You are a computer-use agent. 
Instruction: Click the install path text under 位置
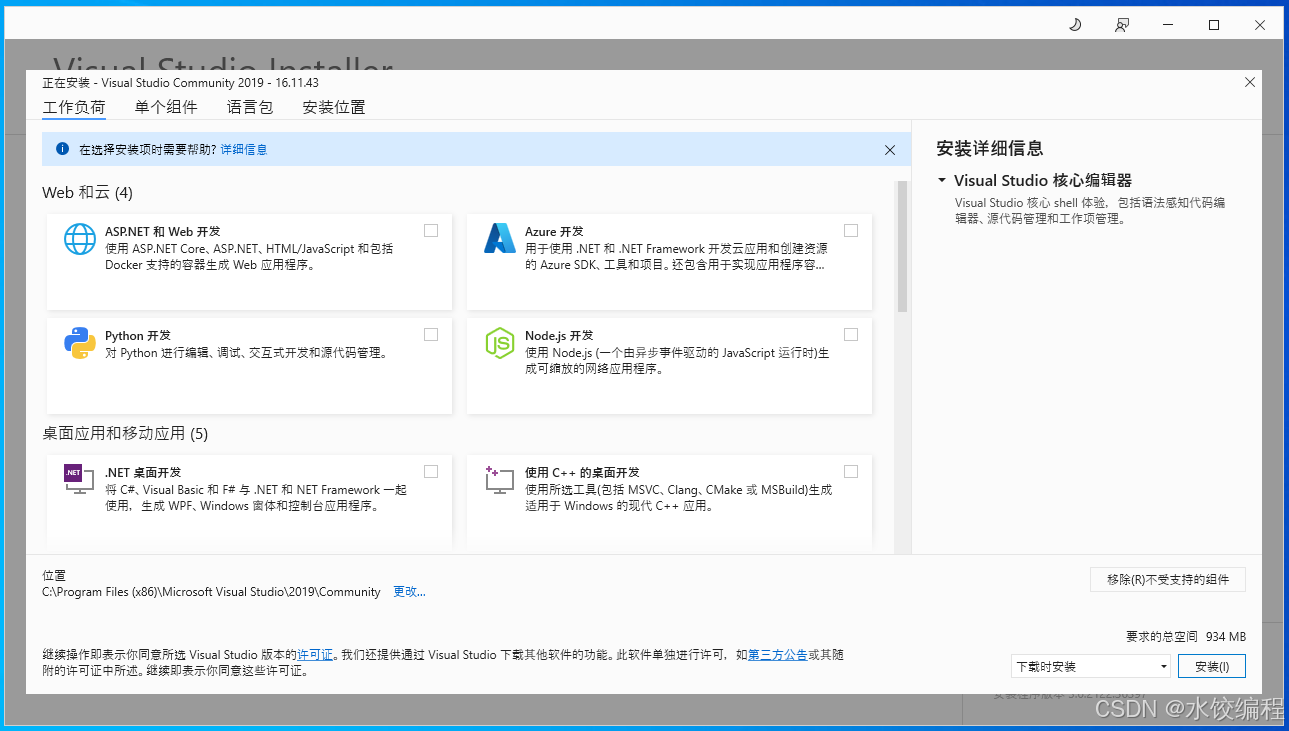(211, 592)
